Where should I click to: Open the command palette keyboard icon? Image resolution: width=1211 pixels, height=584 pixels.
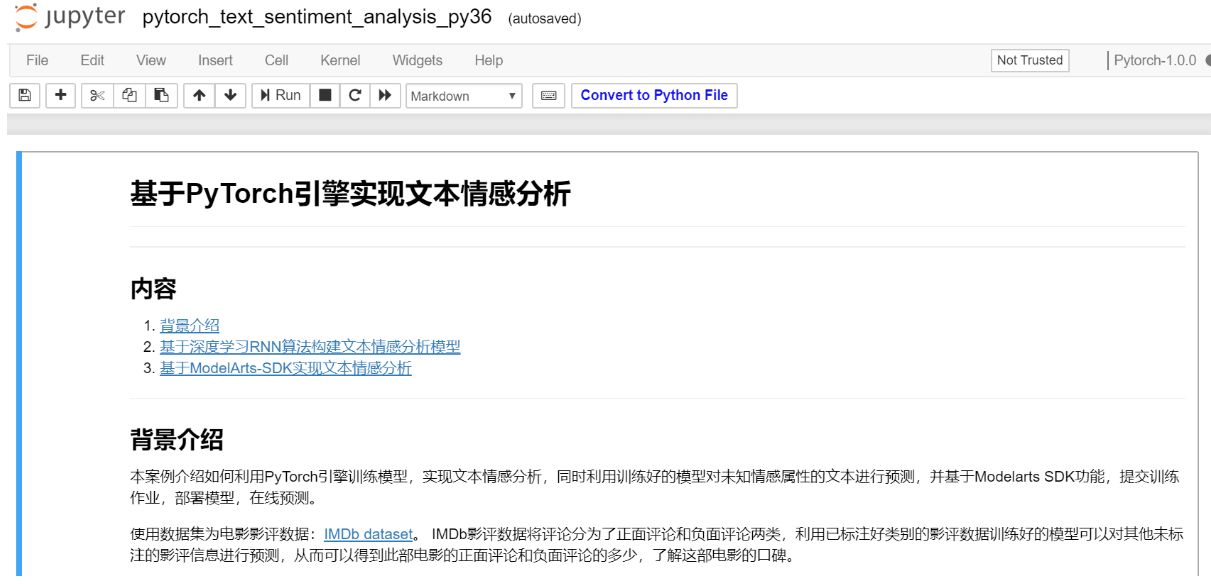pyautogui.click(x=547, y=96)
